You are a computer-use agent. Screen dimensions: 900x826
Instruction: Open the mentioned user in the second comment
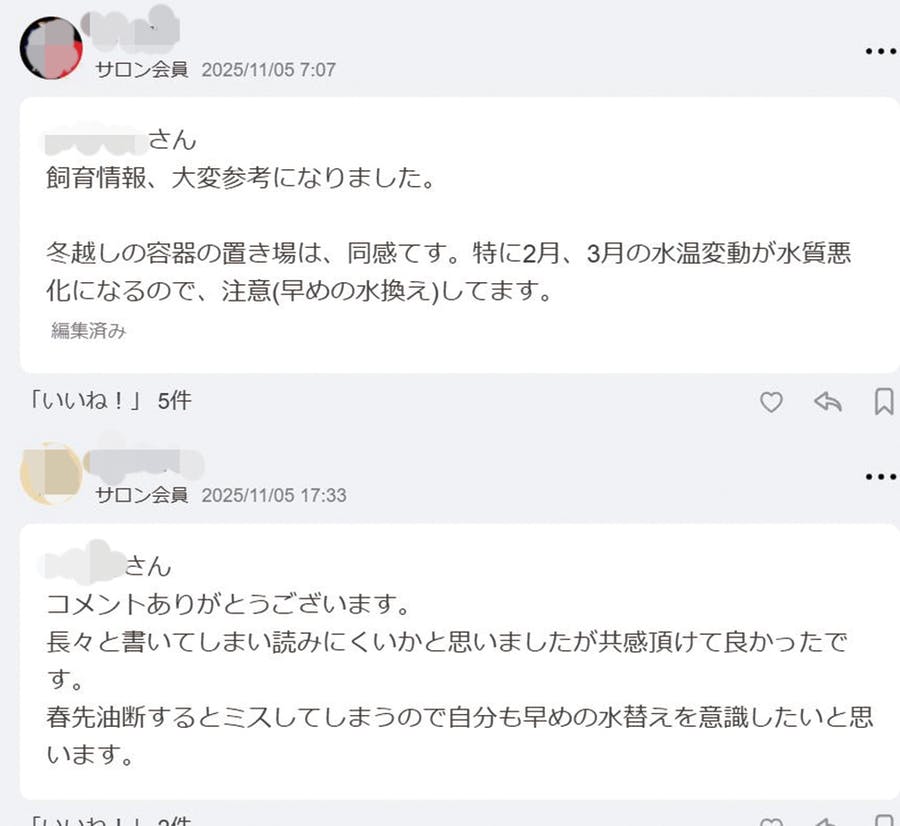pos(84,565)
